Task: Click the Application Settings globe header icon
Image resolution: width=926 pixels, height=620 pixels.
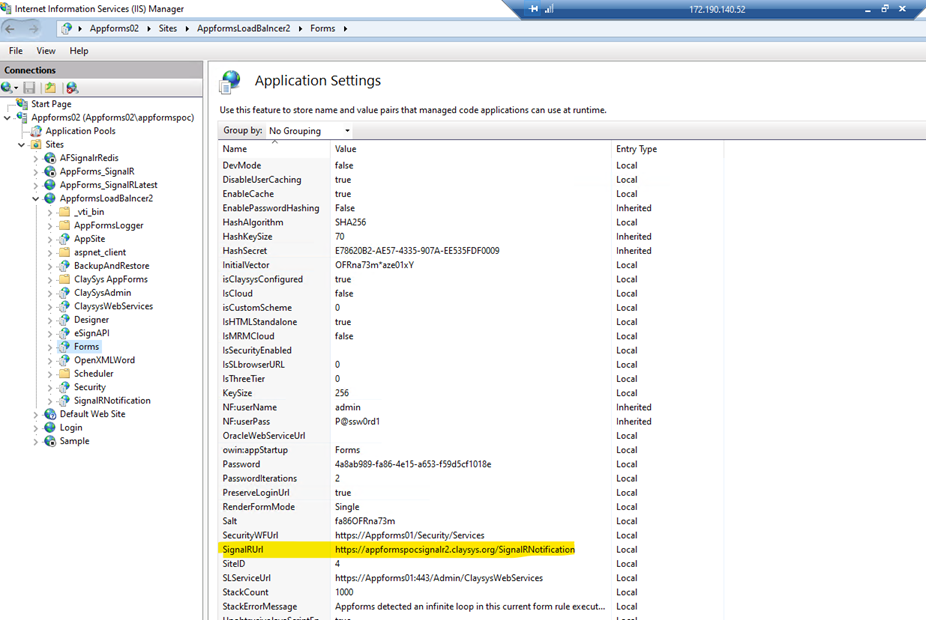Action: 231,81
